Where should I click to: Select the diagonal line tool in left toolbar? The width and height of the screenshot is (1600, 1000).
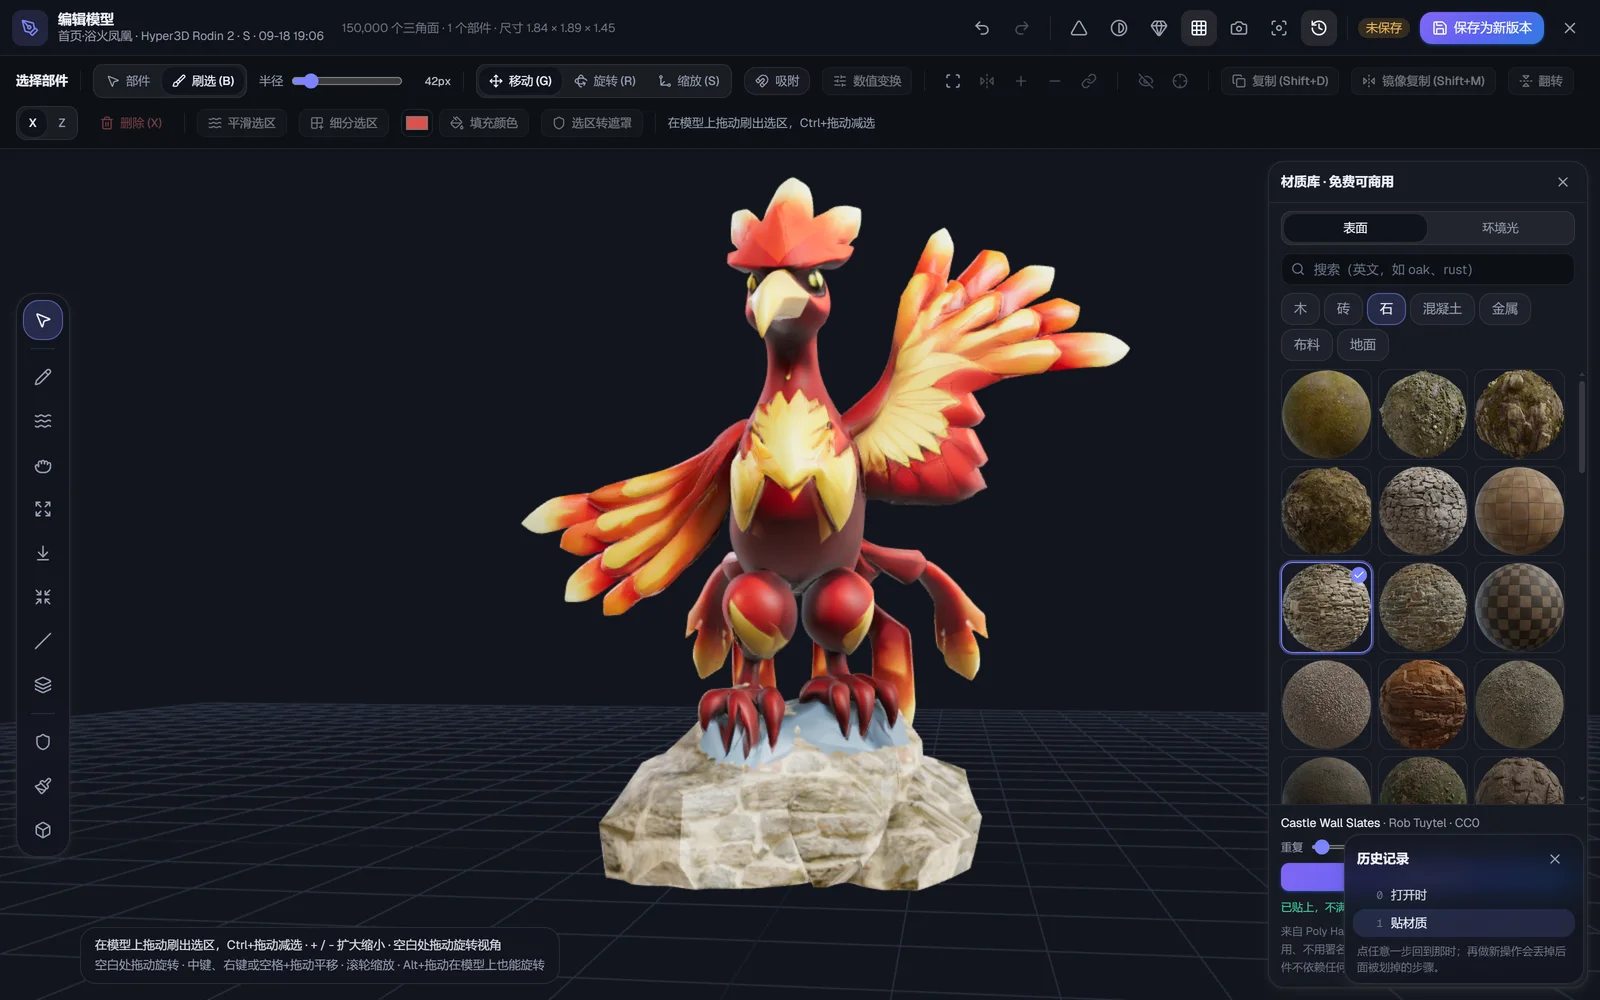coord(43,641)
